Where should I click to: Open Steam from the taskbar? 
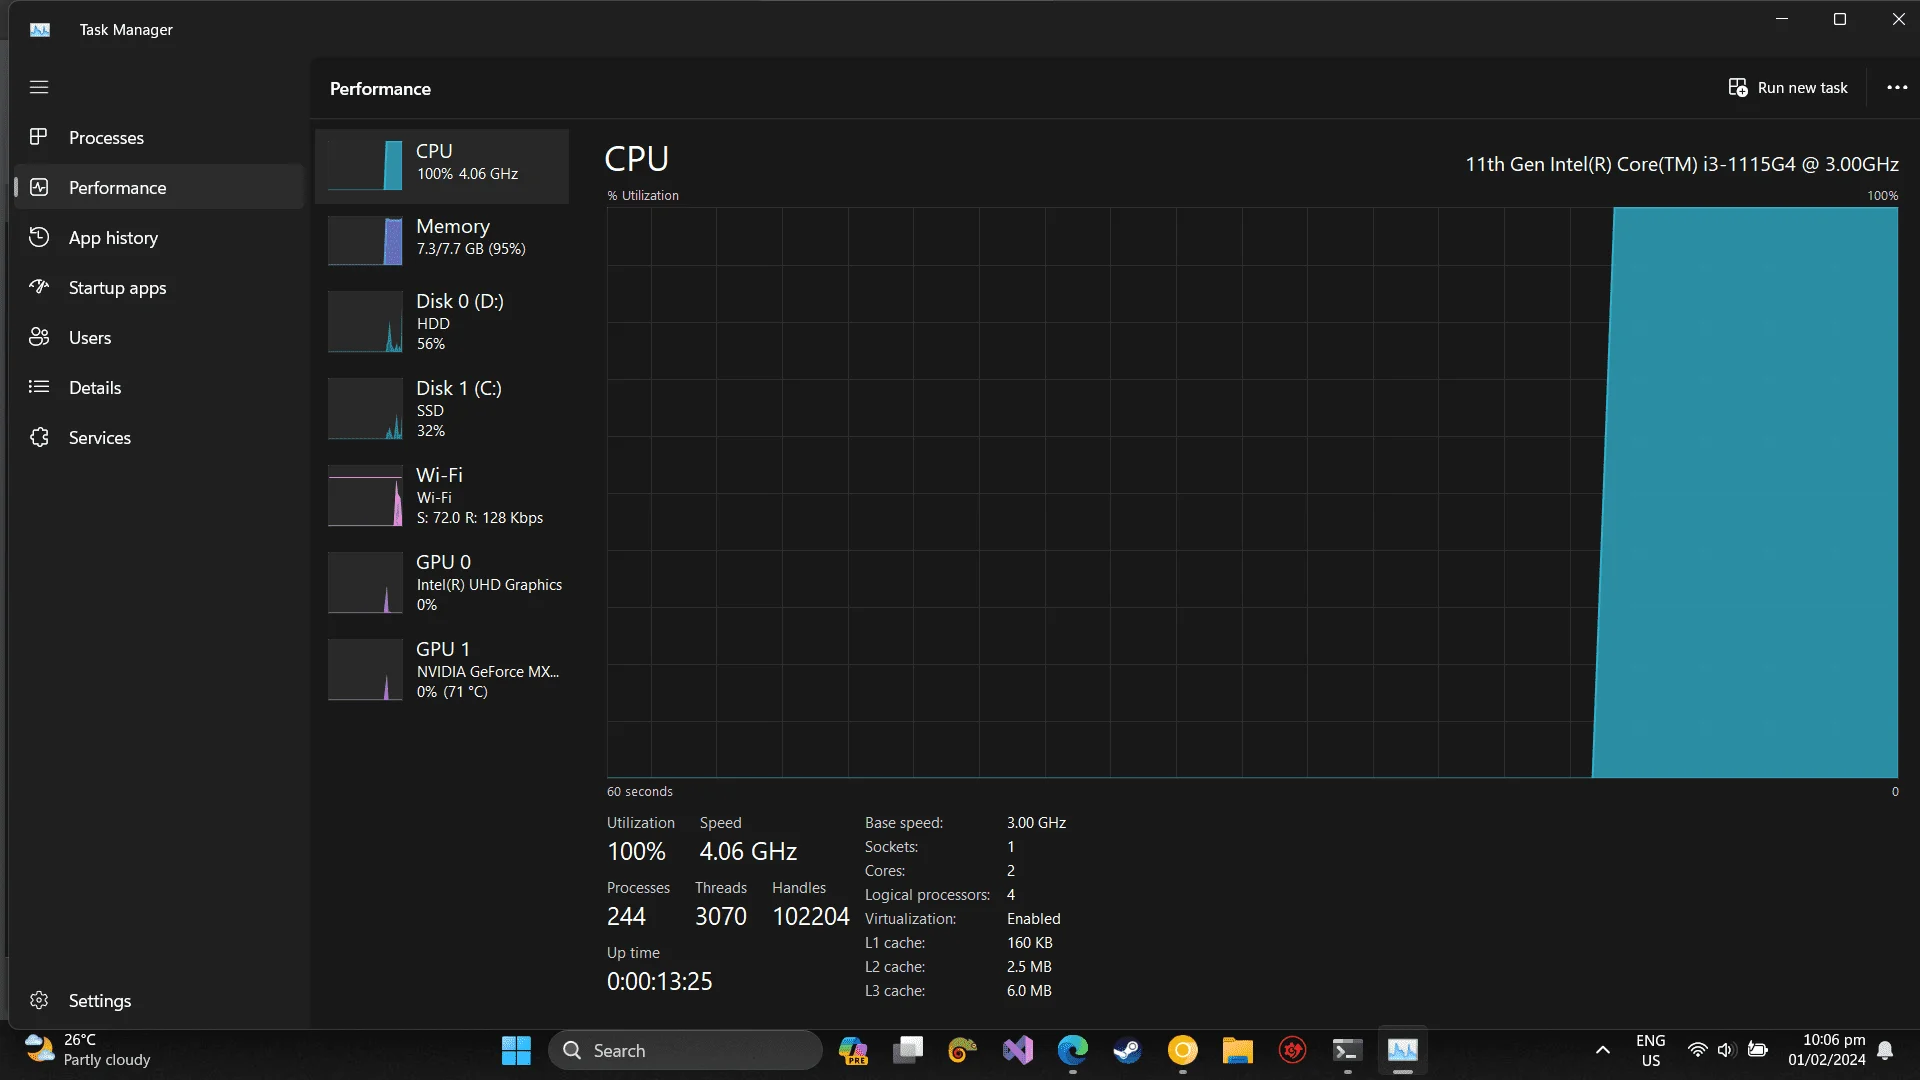1128,1050
